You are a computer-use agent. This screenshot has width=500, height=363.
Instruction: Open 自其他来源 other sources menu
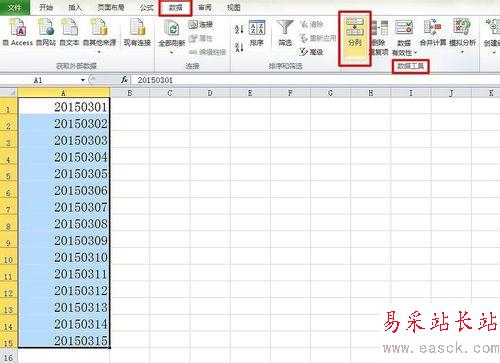99,35
